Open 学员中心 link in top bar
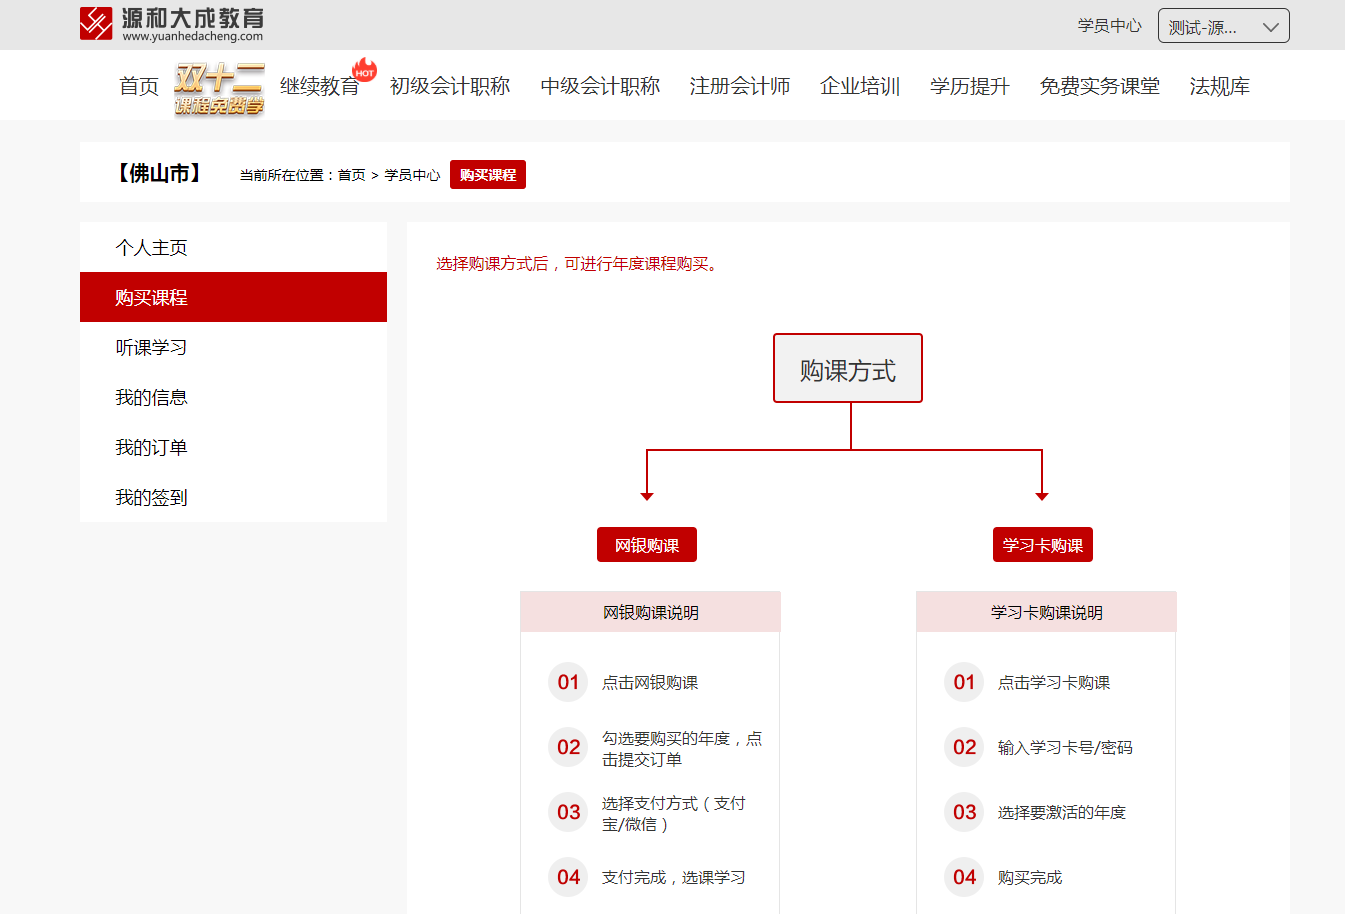 (x=1109, y=26)
